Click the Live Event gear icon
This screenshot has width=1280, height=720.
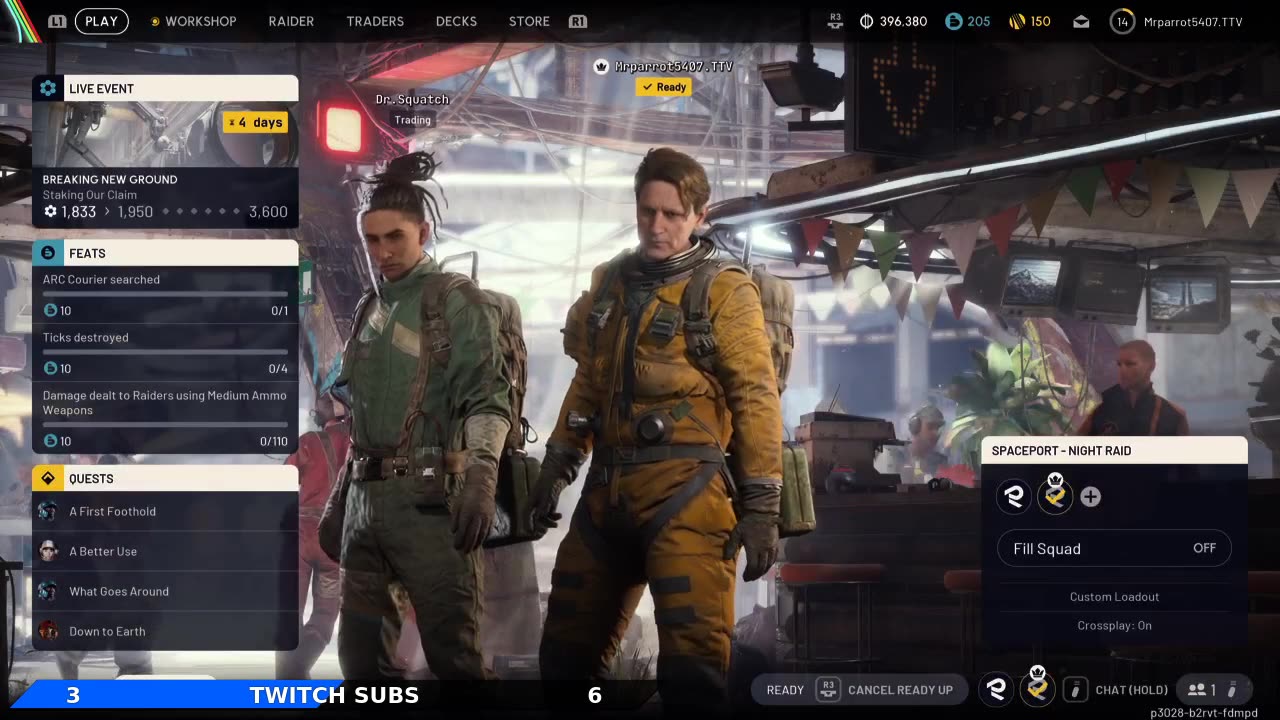point(48,88)
